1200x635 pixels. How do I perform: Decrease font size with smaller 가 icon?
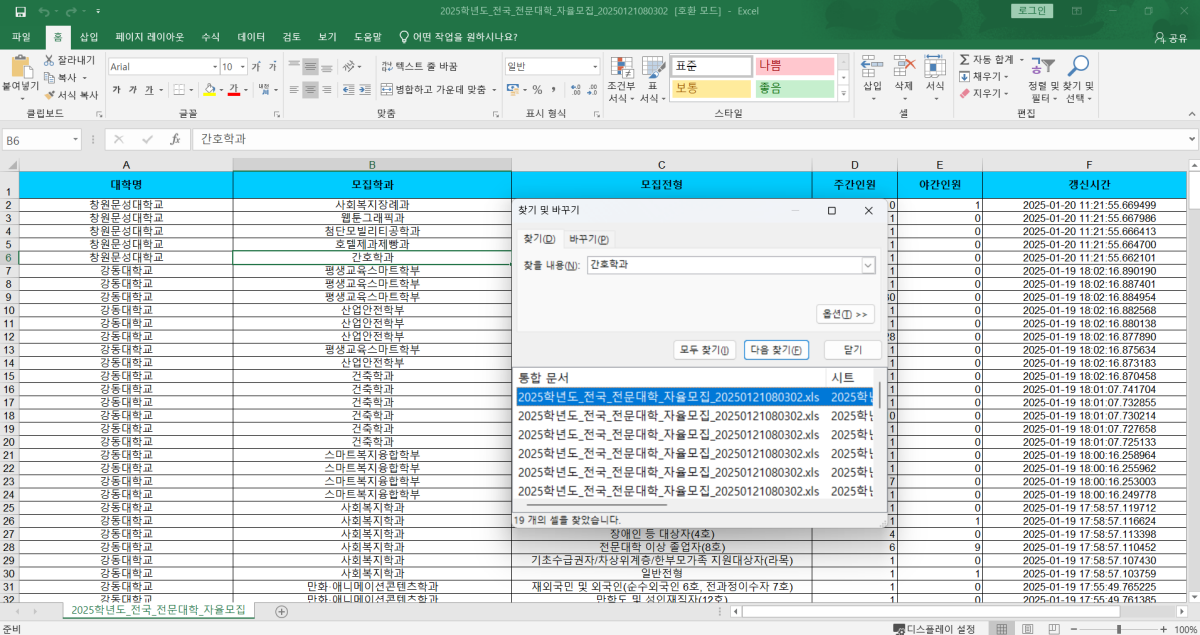(273, 67)
